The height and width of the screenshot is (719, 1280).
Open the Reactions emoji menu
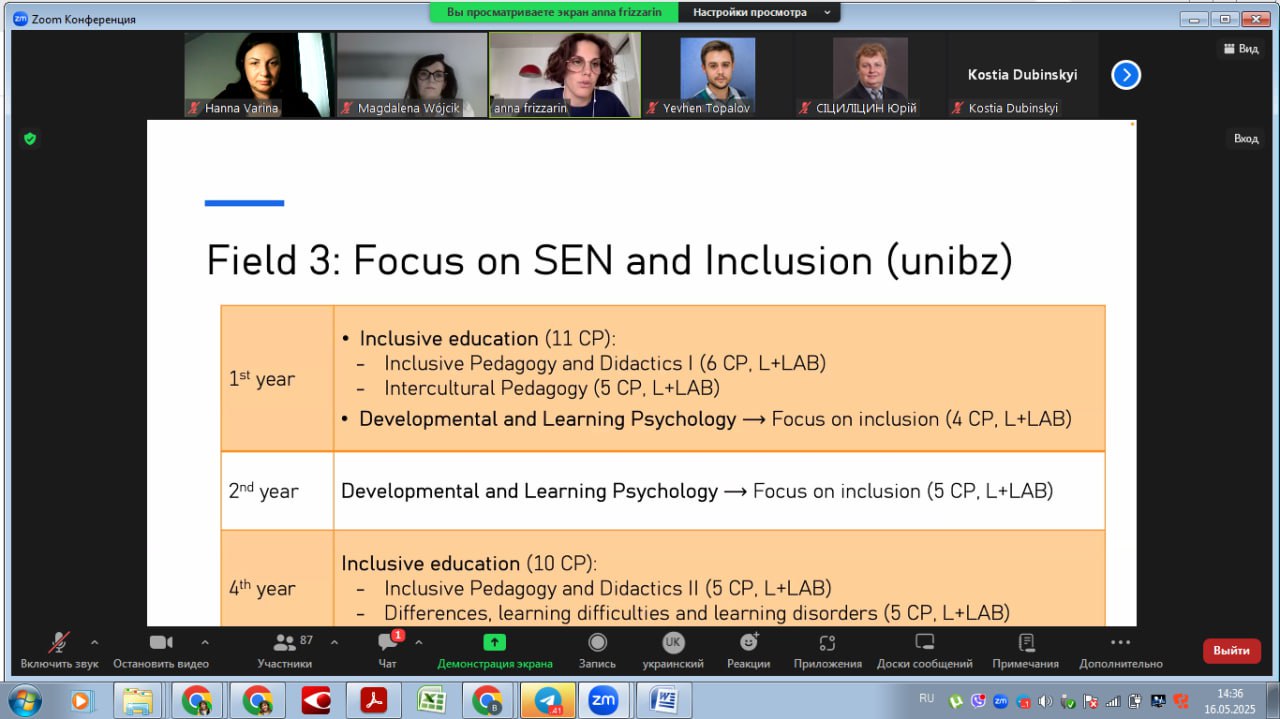point(748,643)
